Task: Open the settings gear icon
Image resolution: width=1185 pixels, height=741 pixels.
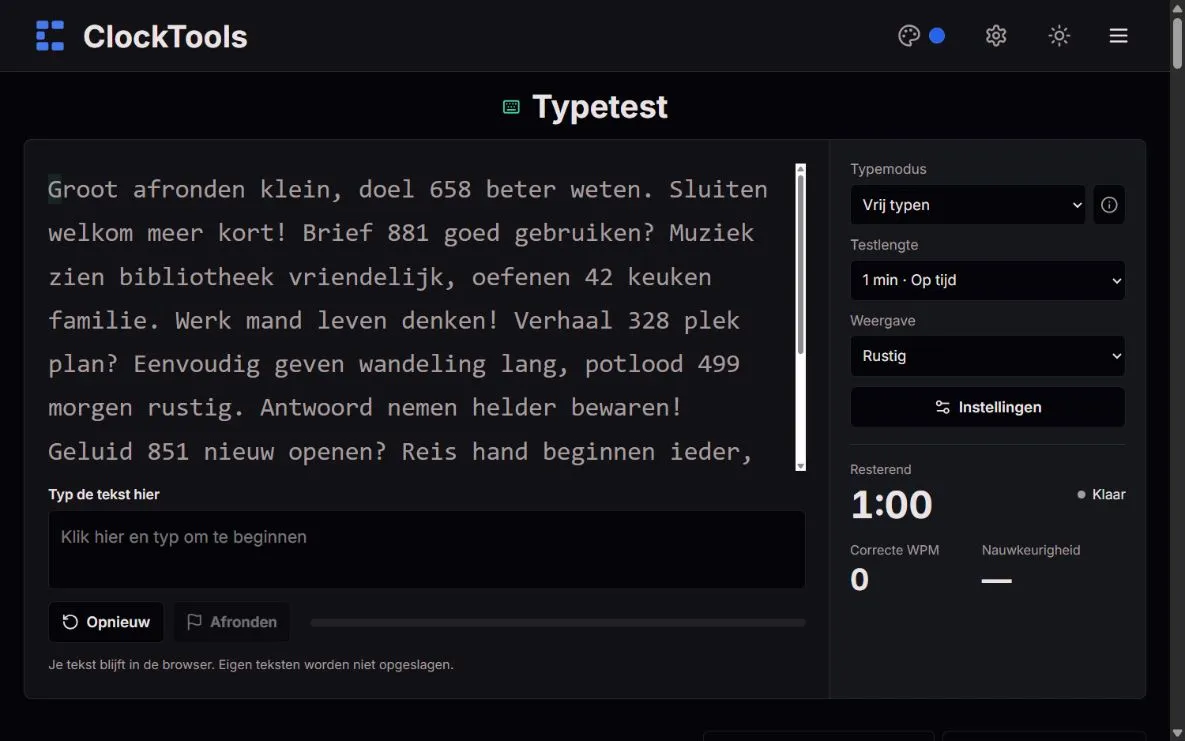Action: pos(995,36)
